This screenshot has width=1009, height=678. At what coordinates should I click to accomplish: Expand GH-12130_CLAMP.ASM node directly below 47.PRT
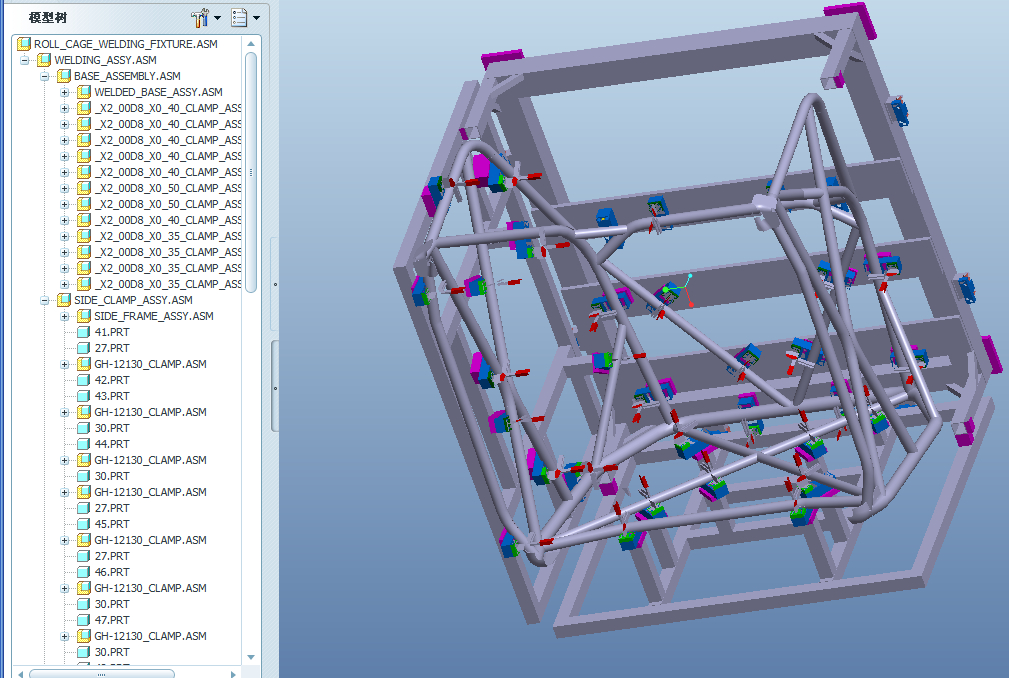tap(64, 636)
